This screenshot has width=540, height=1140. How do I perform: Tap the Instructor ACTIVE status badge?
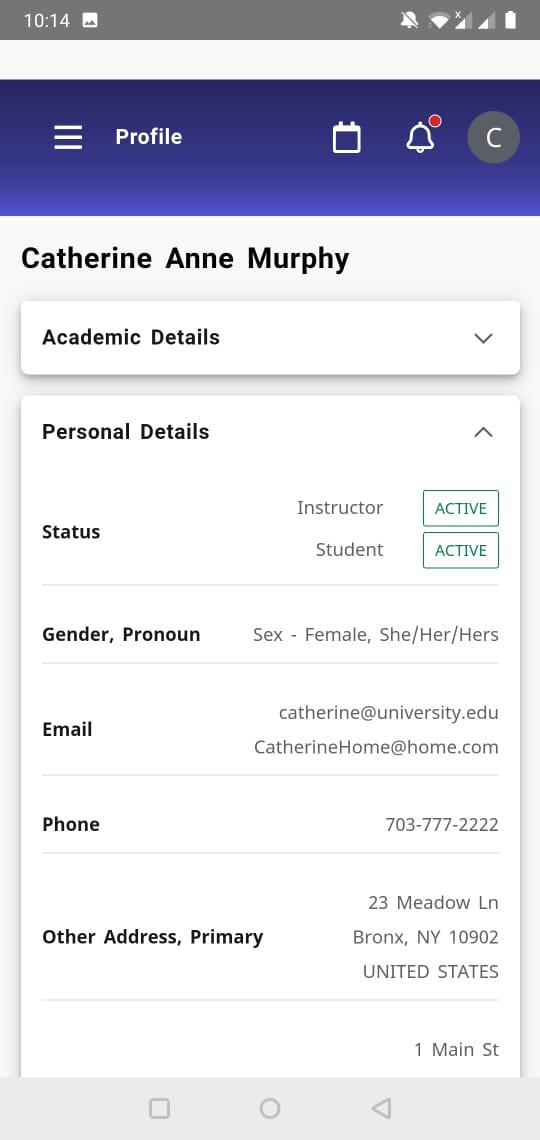[x=461, y=508]
